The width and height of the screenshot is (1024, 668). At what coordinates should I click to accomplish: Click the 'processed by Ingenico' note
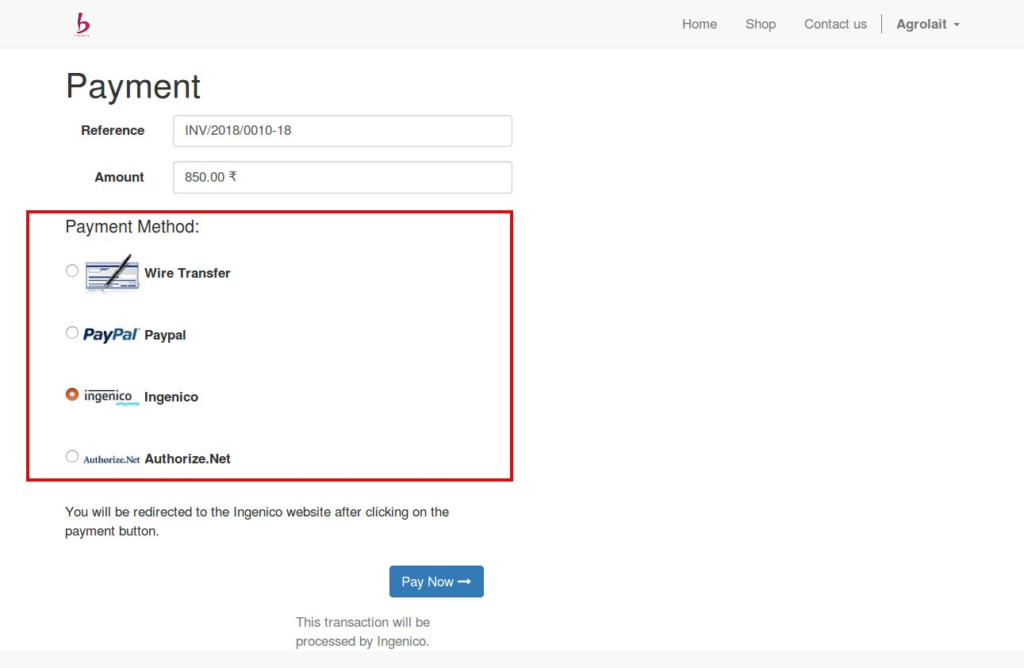pos(362,631)
